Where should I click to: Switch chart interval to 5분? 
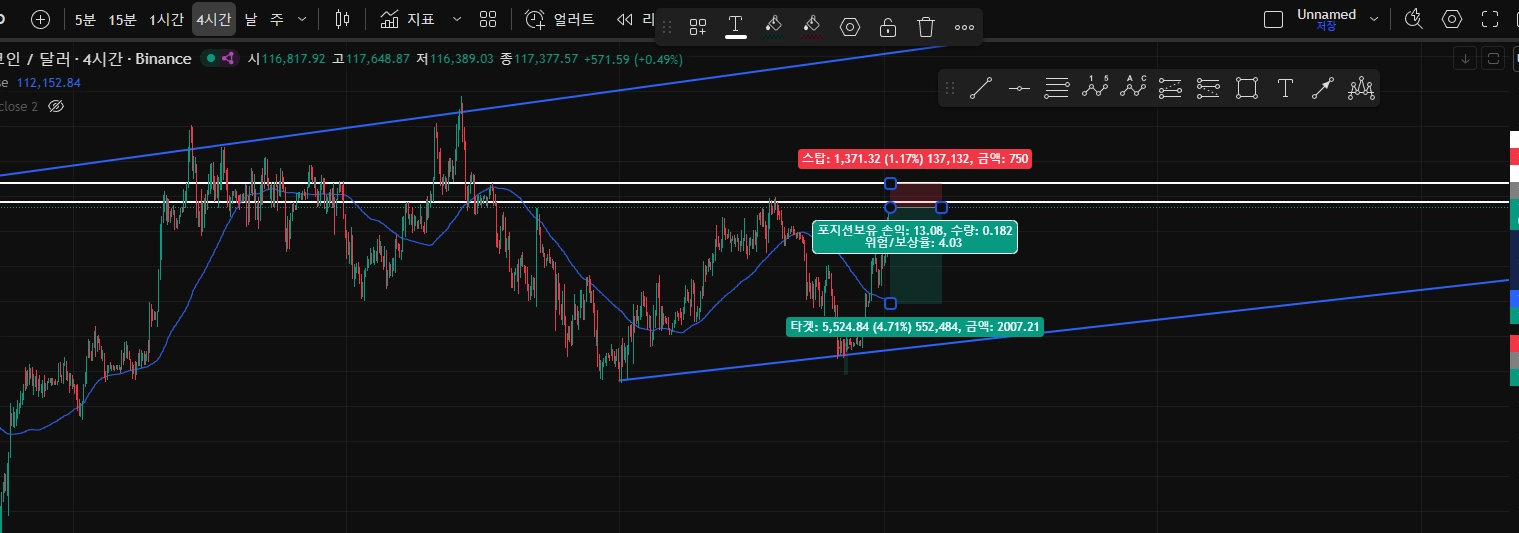(85, 19)
